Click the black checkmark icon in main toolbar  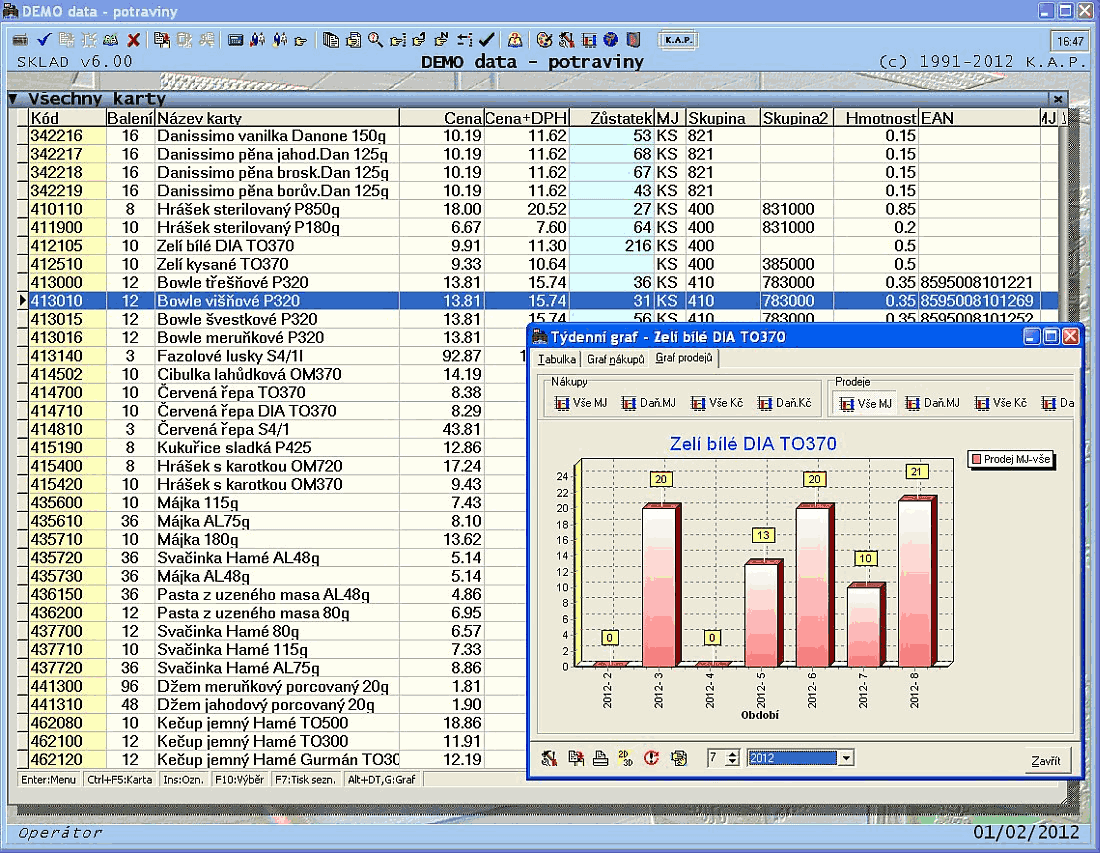click(x=487, y=40)
